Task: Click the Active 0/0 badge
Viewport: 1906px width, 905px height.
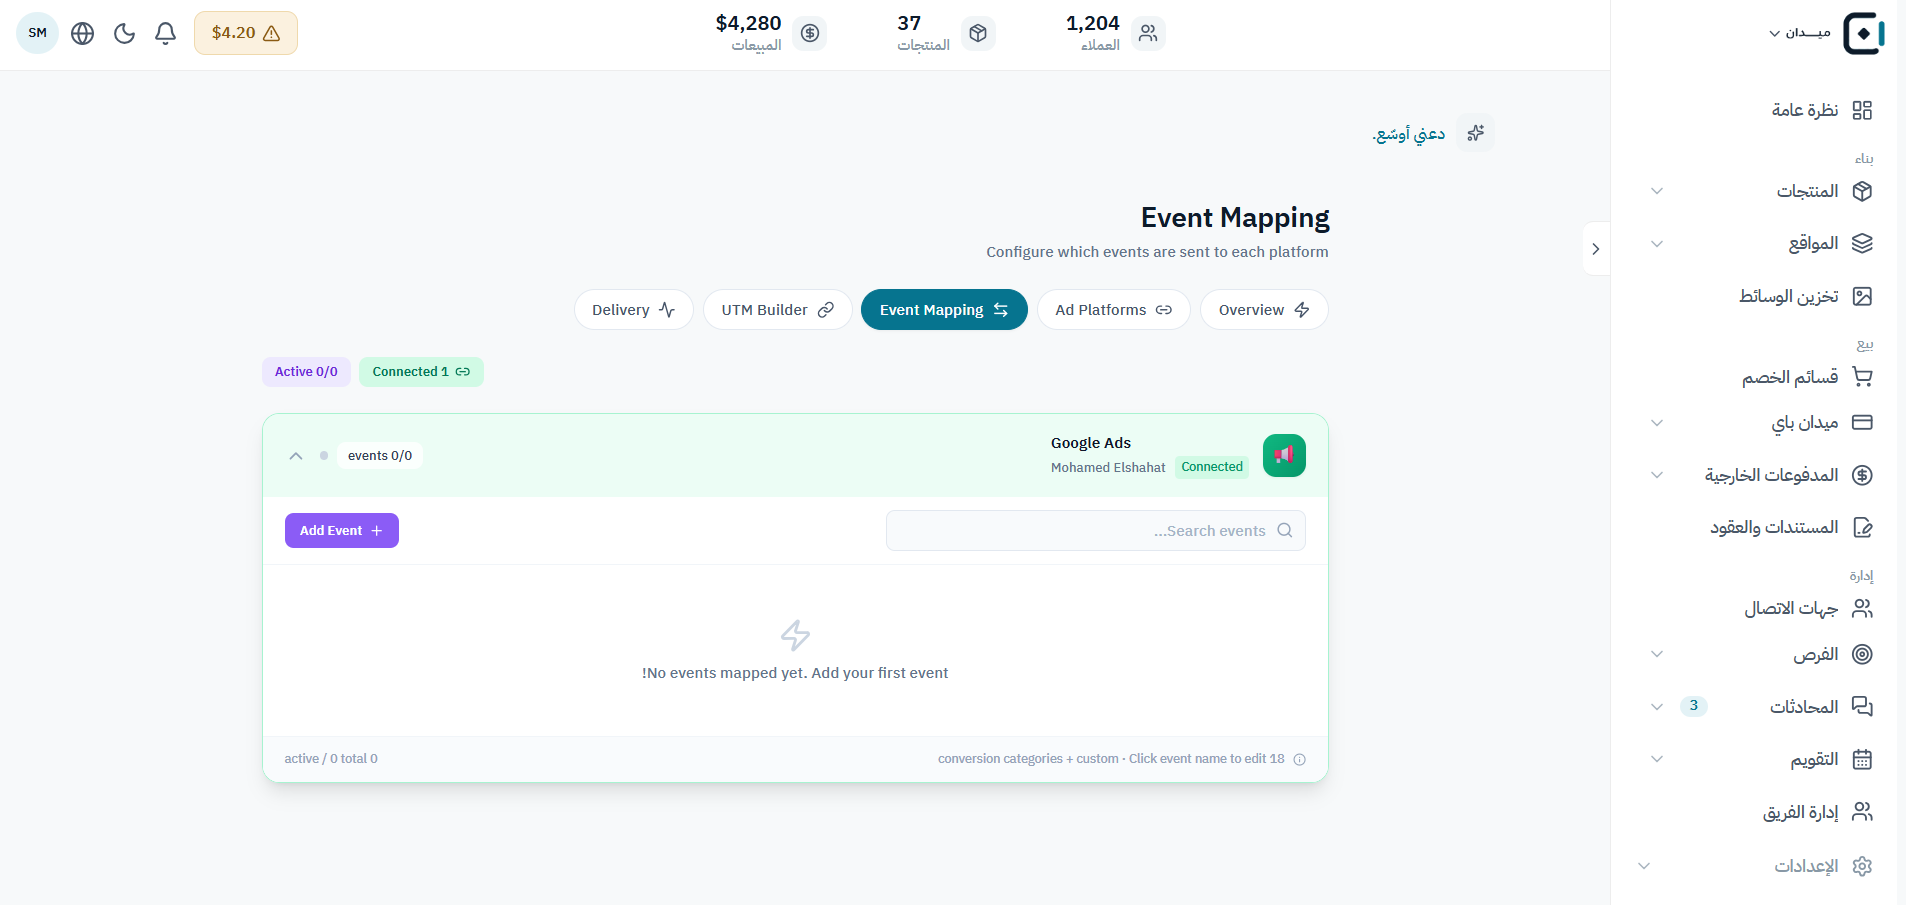Action: point(306,372)
